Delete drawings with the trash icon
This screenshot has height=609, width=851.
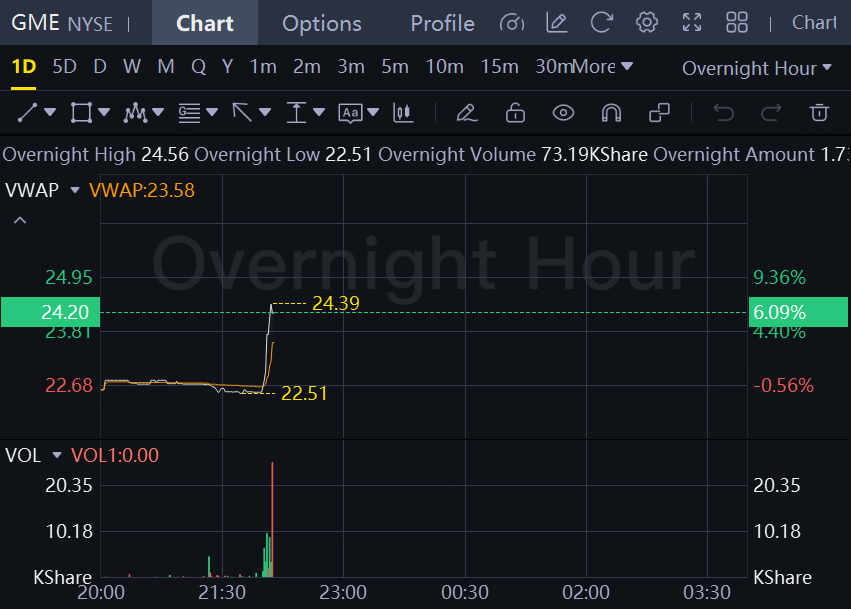pyautogui.click(x=819, y=113)
